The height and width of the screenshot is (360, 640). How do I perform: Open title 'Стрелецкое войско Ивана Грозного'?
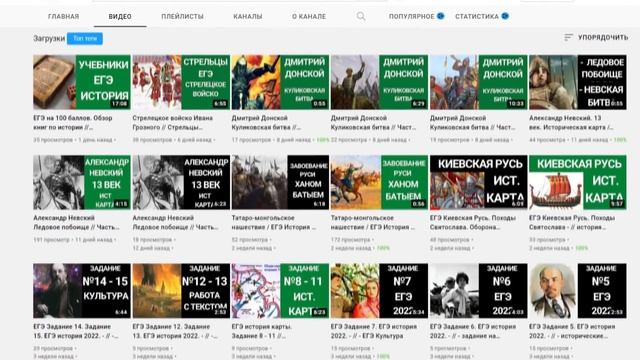173,122
